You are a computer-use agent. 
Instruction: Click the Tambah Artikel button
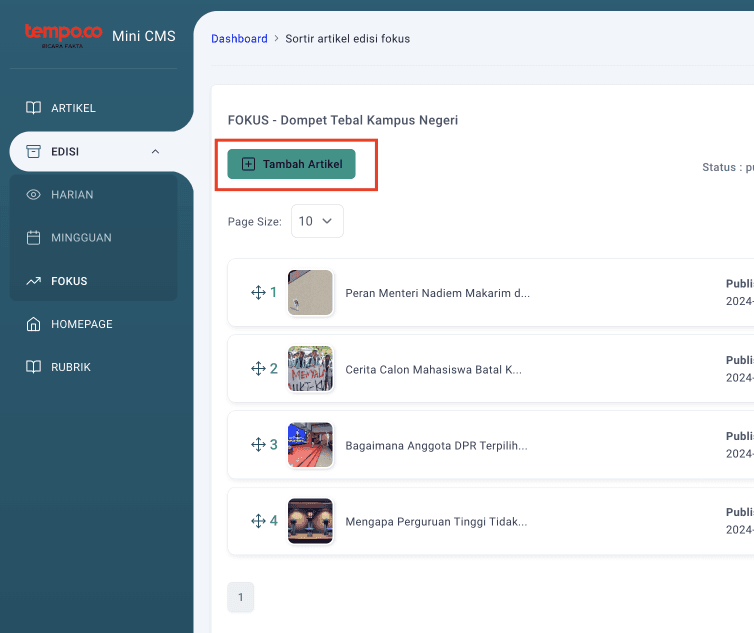tap(291, 164)
